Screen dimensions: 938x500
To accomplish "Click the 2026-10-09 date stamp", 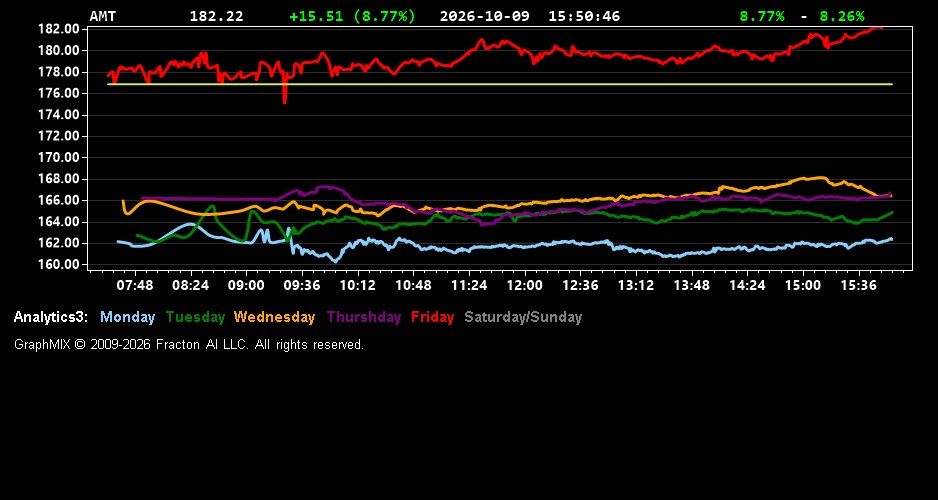I will [x=485, y=16].
